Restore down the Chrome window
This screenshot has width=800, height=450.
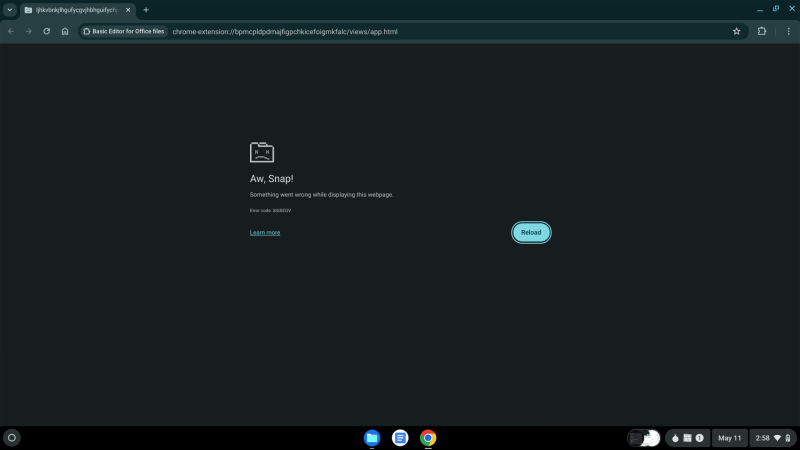pyautogui.click(x=776, y=9)
